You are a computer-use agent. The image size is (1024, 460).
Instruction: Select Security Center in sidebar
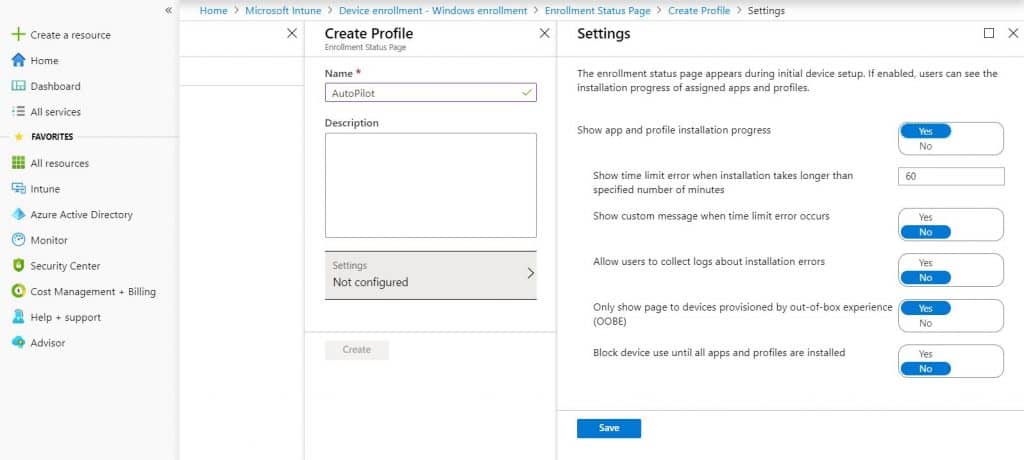pos(65,266)
